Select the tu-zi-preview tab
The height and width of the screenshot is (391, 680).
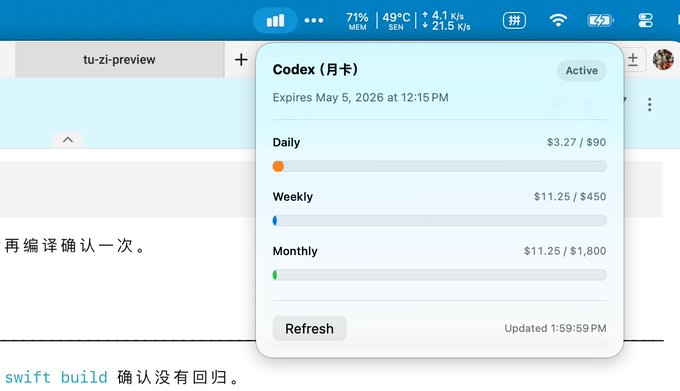tap(119, 59)
